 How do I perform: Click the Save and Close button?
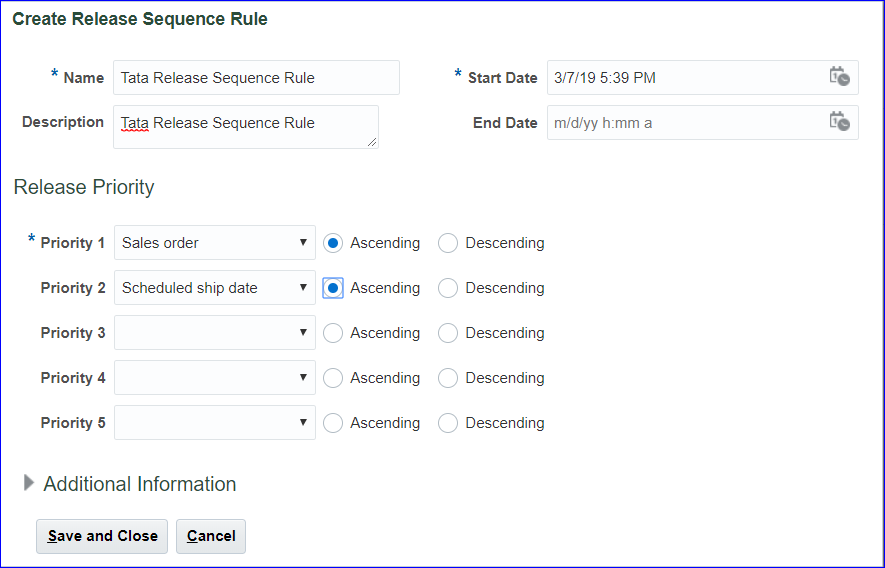tap(102, 536)
